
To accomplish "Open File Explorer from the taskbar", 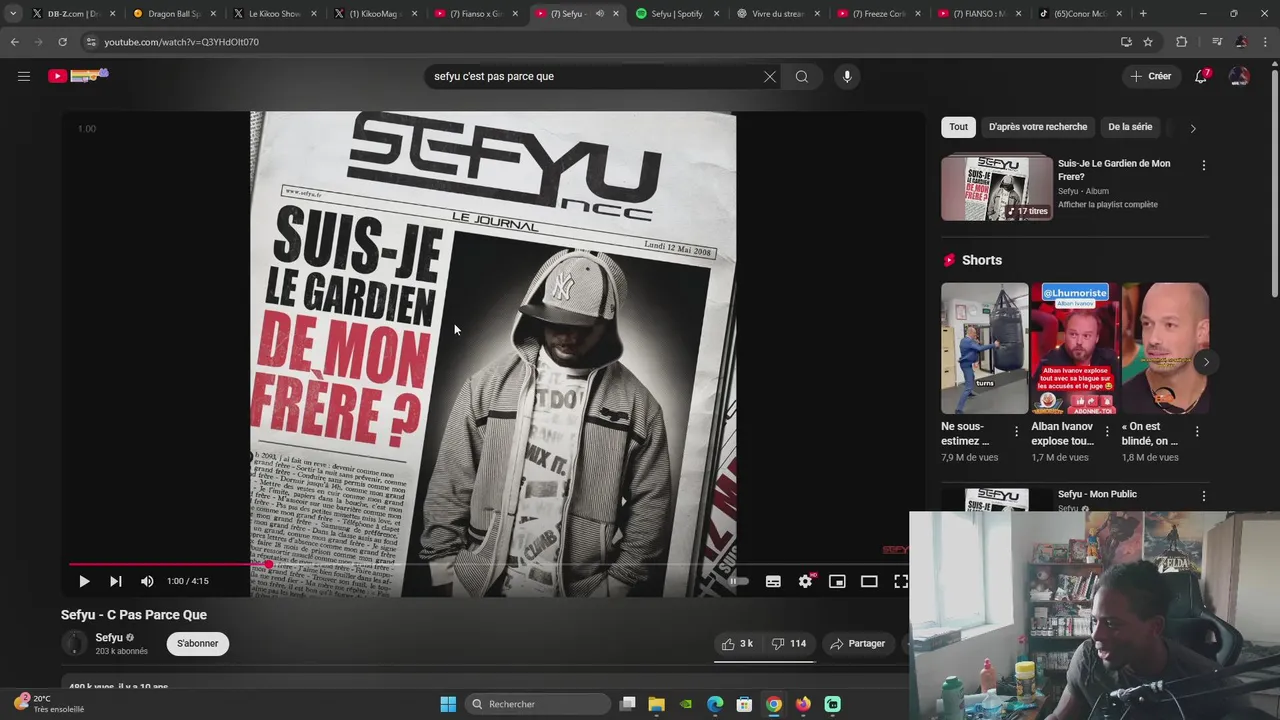I will pyautogui.click(x=657, y=704).
